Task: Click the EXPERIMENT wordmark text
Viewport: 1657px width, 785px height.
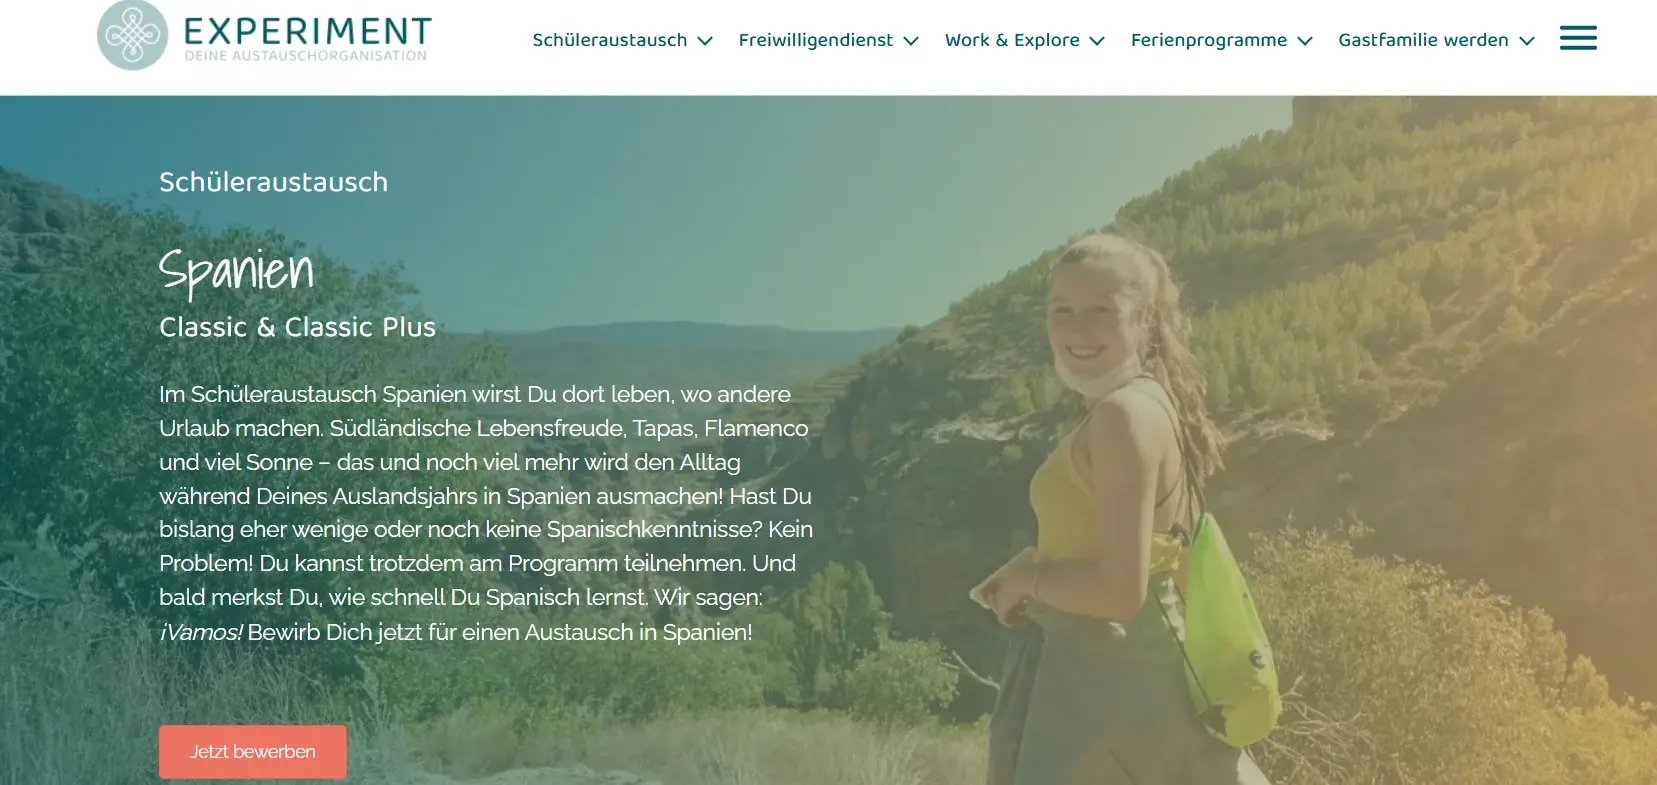Action: tap(308, 31)
